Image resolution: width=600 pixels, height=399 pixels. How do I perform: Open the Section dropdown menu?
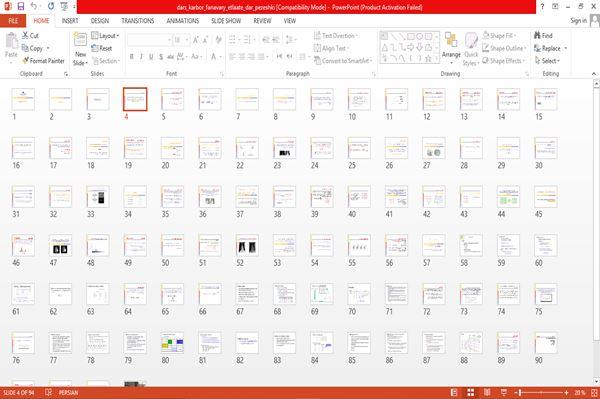pyautogui.click(x=106, y=61)
